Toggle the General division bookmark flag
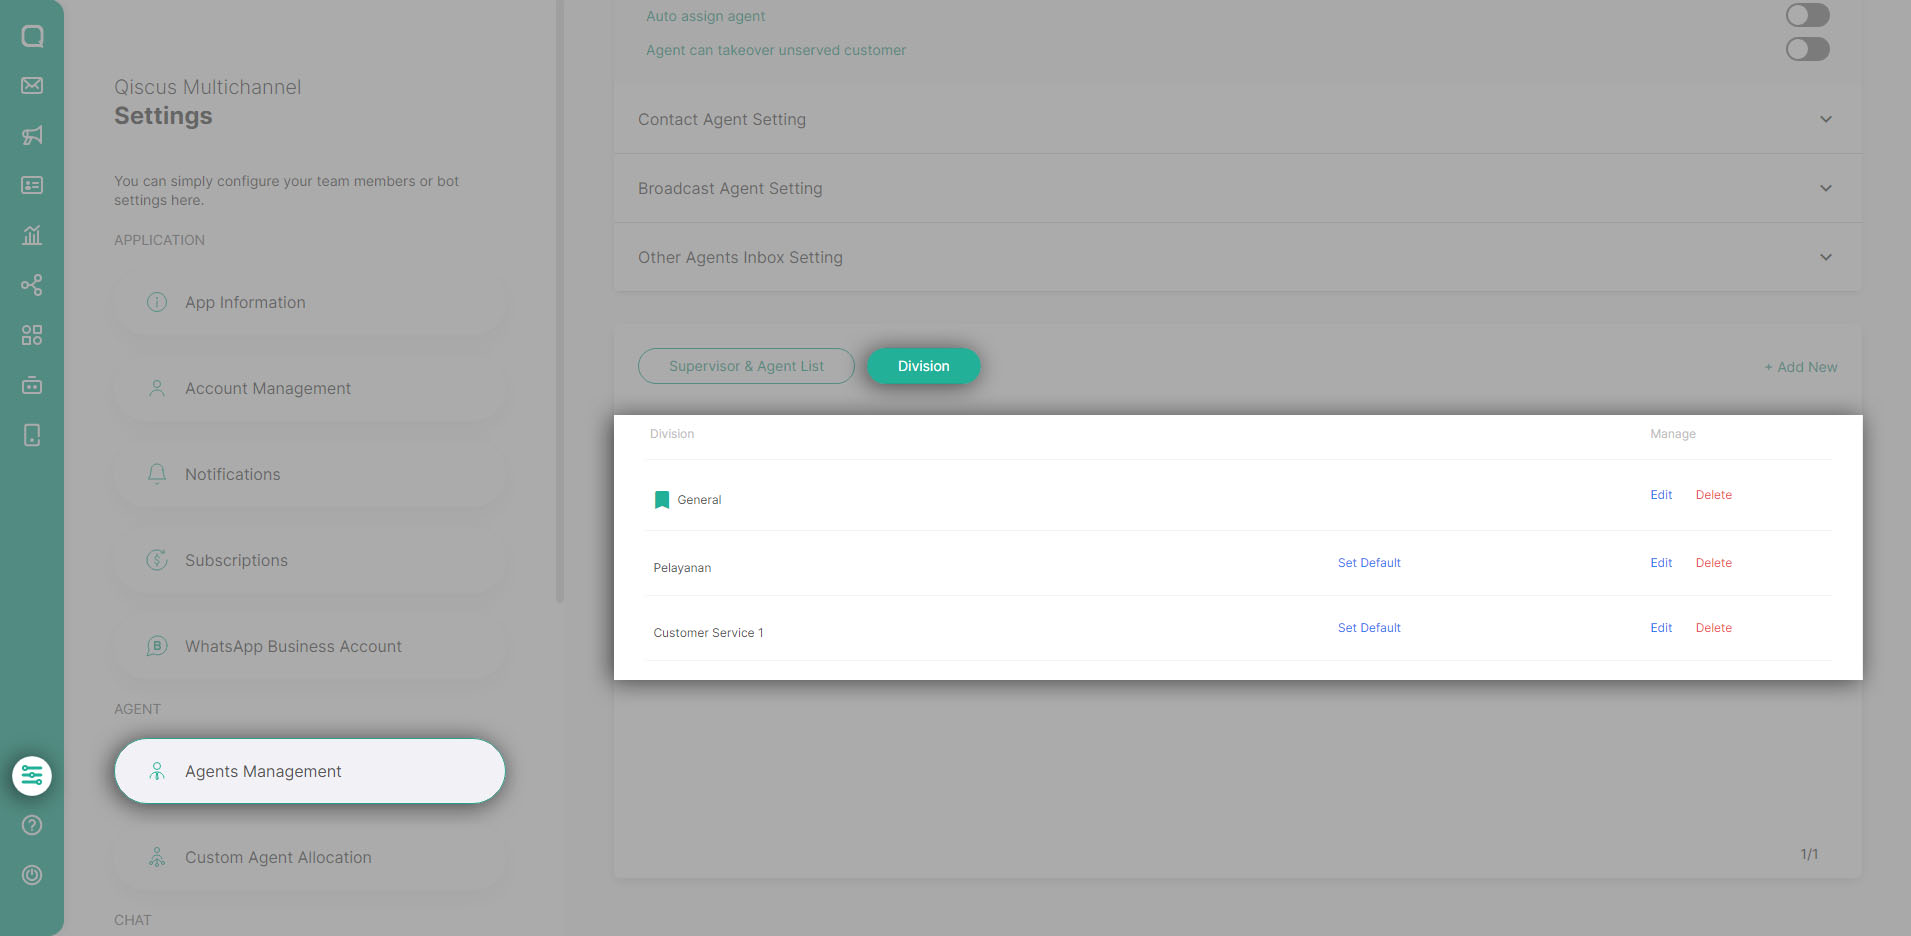This screenshot has width=1911, height=936. click(x=661, y=499)
